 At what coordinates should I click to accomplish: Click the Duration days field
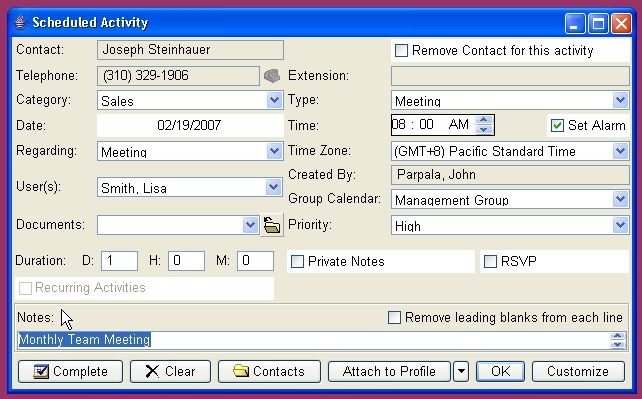(x=119, y=261)
